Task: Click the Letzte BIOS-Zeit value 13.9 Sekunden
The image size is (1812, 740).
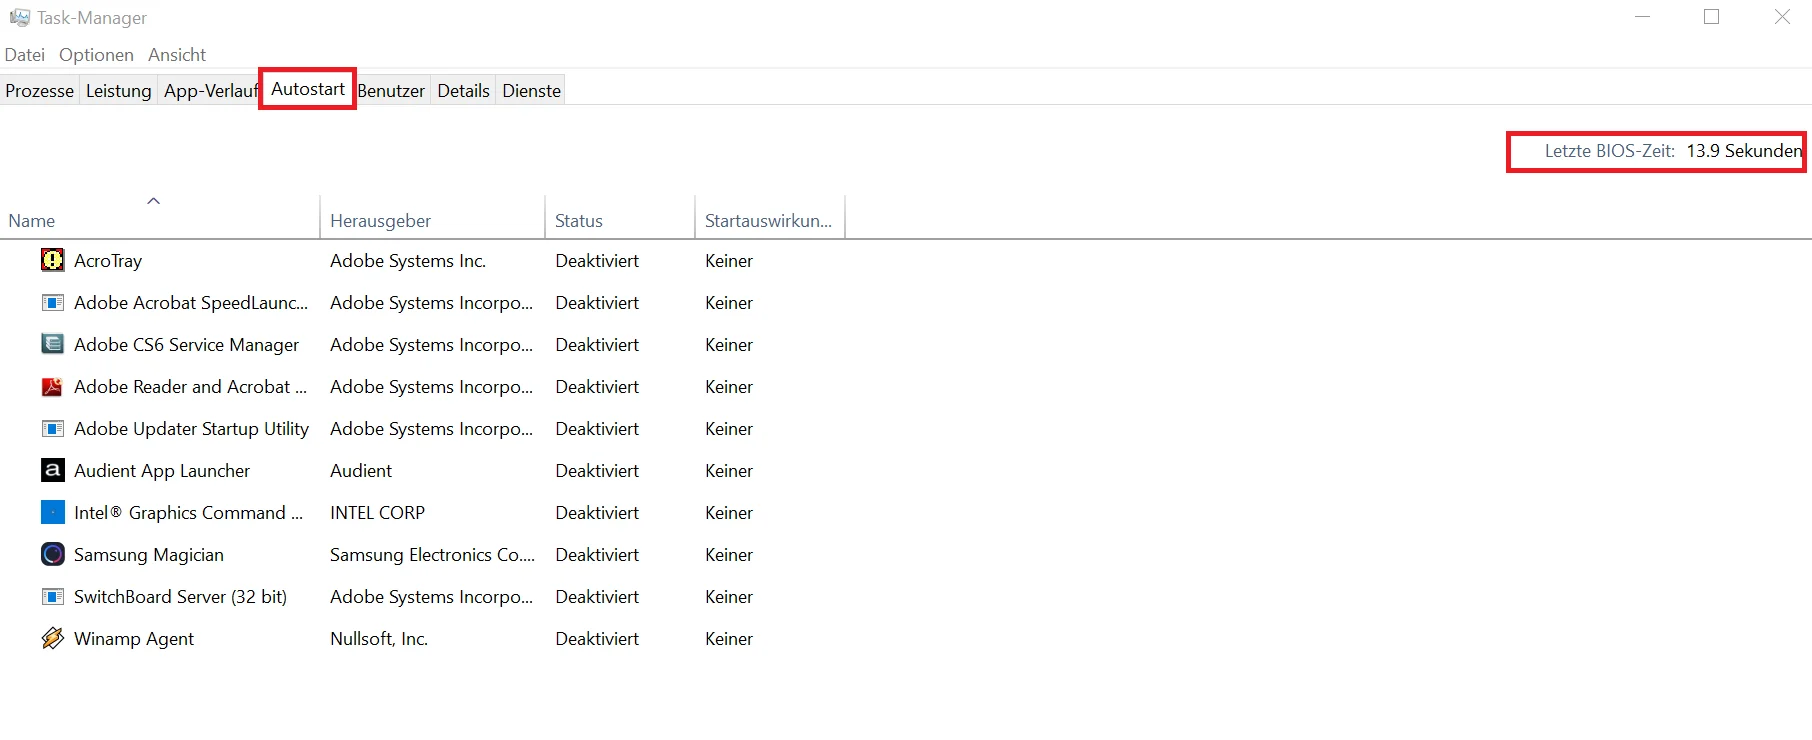Action: pos(1744,151)
